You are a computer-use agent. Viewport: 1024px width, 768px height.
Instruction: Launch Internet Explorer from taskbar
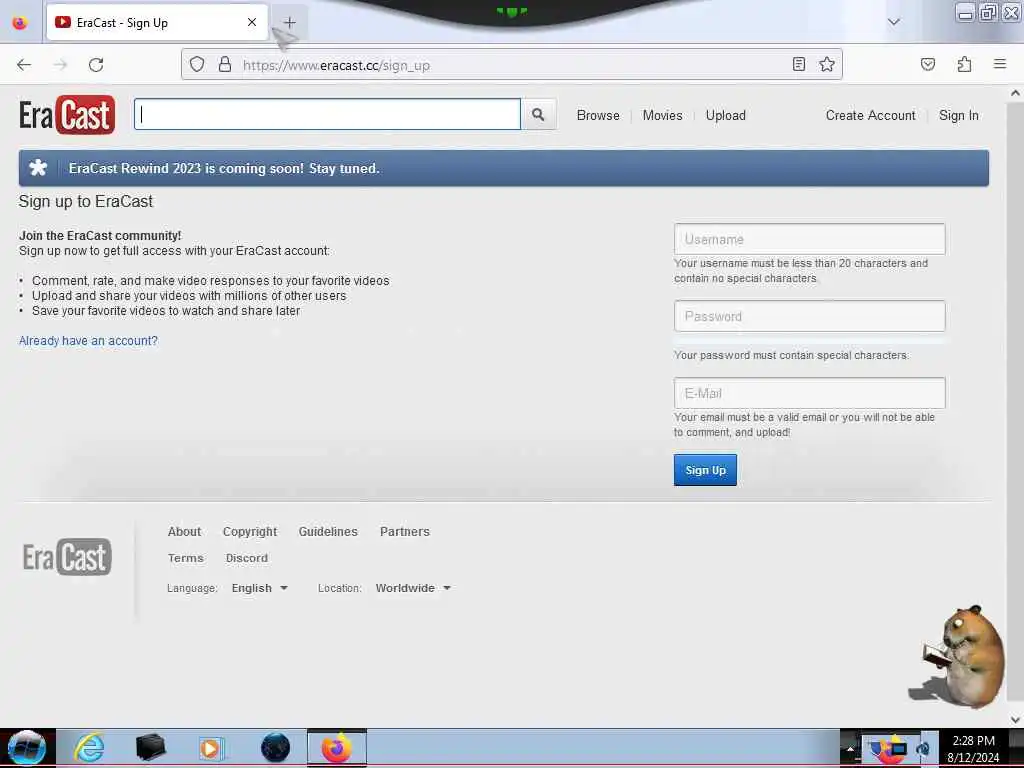89,747
